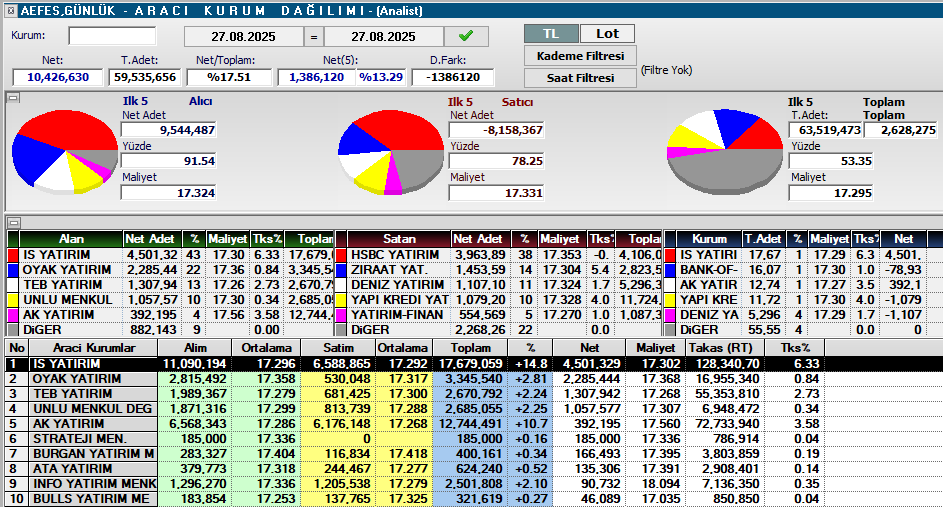Click the T.Adet value 59,535,656
Screen dimensions: 943x507
pos(144,77)
